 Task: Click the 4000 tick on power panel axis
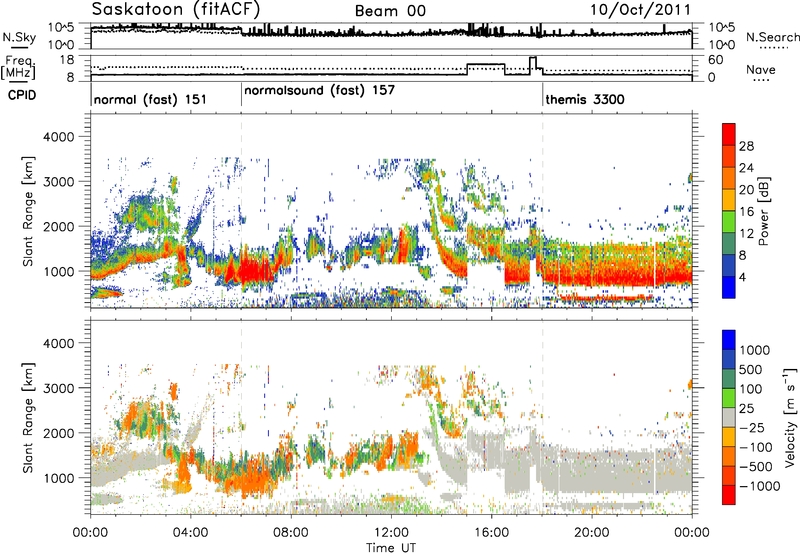(x=59, y=137)
